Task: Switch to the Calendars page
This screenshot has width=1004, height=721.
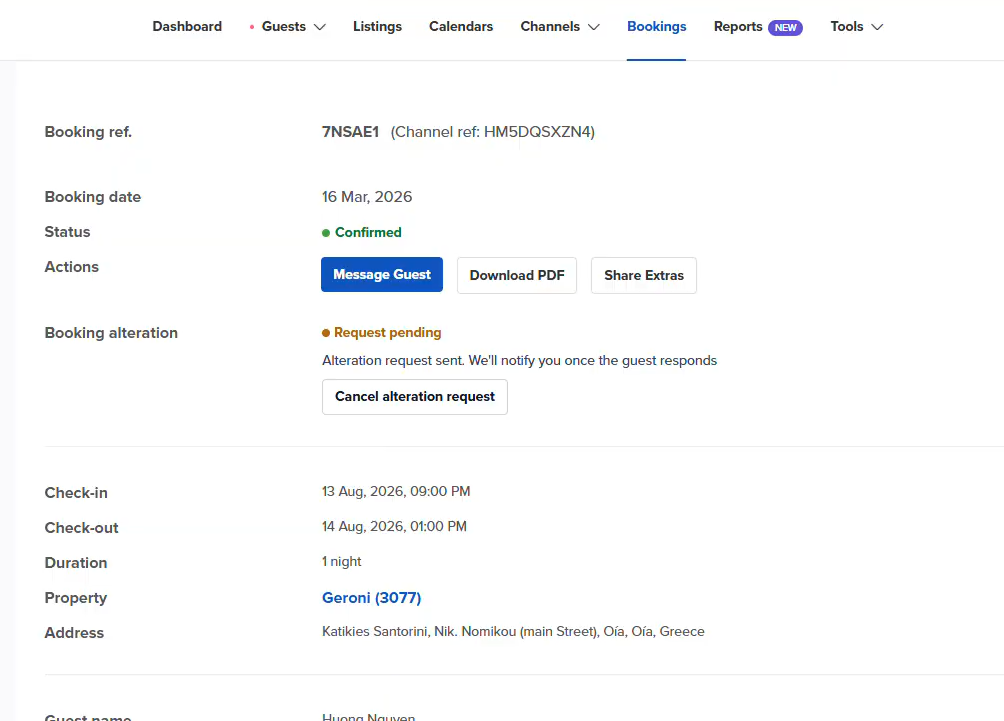Action: 460,27
